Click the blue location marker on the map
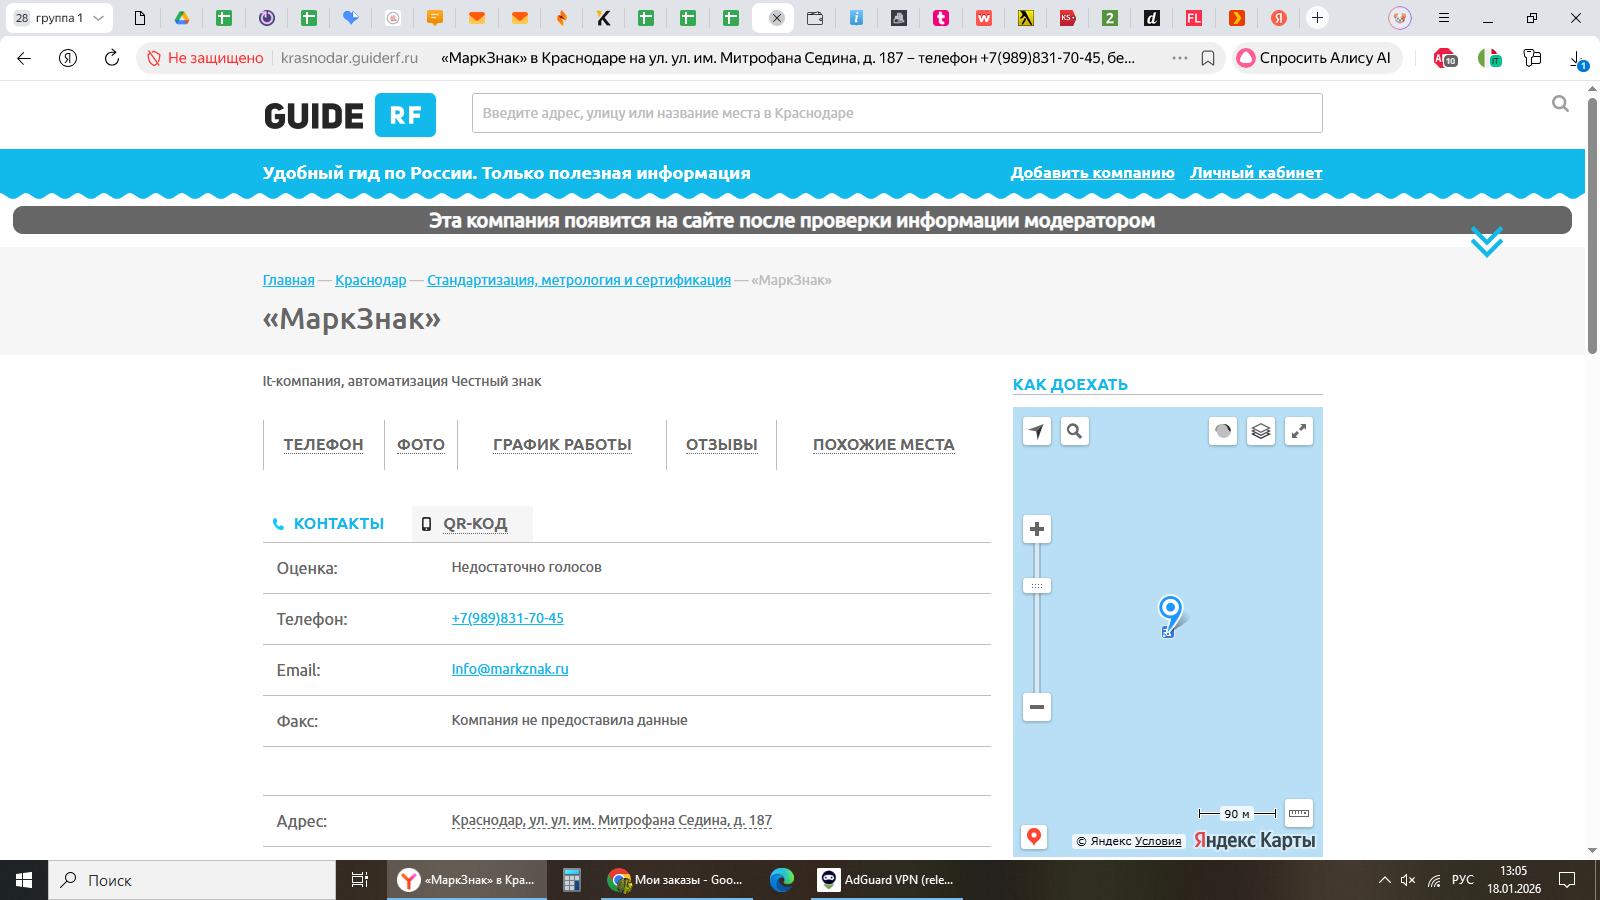 point(1170,613)
